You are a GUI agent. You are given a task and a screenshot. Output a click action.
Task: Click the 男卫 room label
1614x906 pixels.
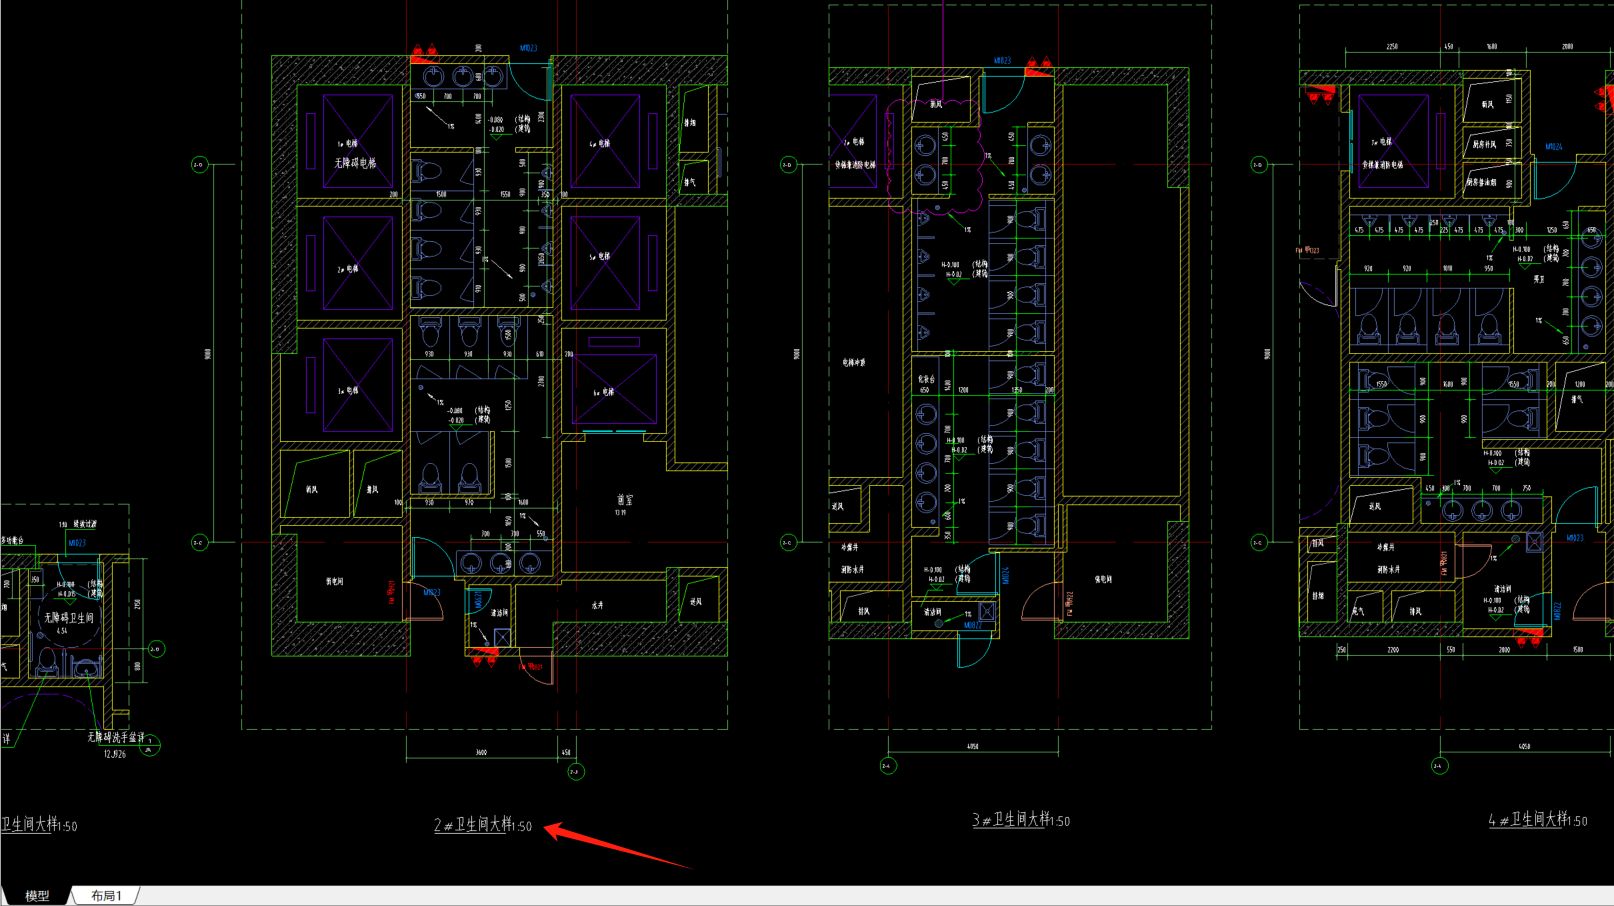pyautogui.click(x=1540, y=279)
